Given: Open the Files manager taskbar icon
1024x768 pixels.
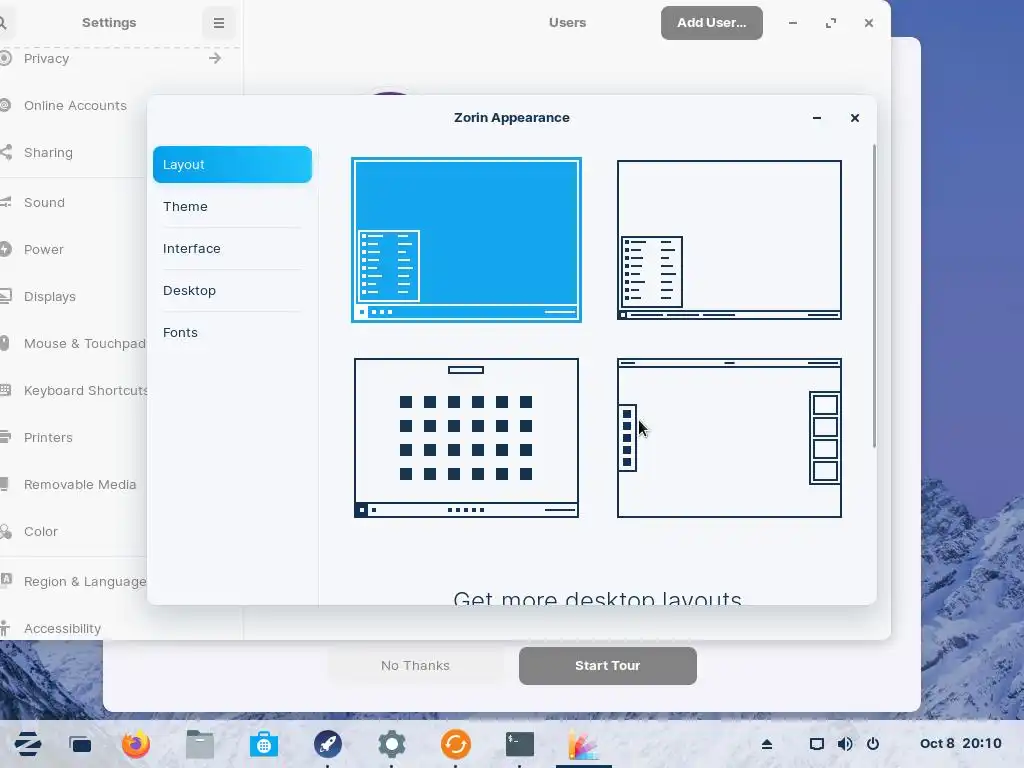Looking at the screenshot, I should pos(200,744).
